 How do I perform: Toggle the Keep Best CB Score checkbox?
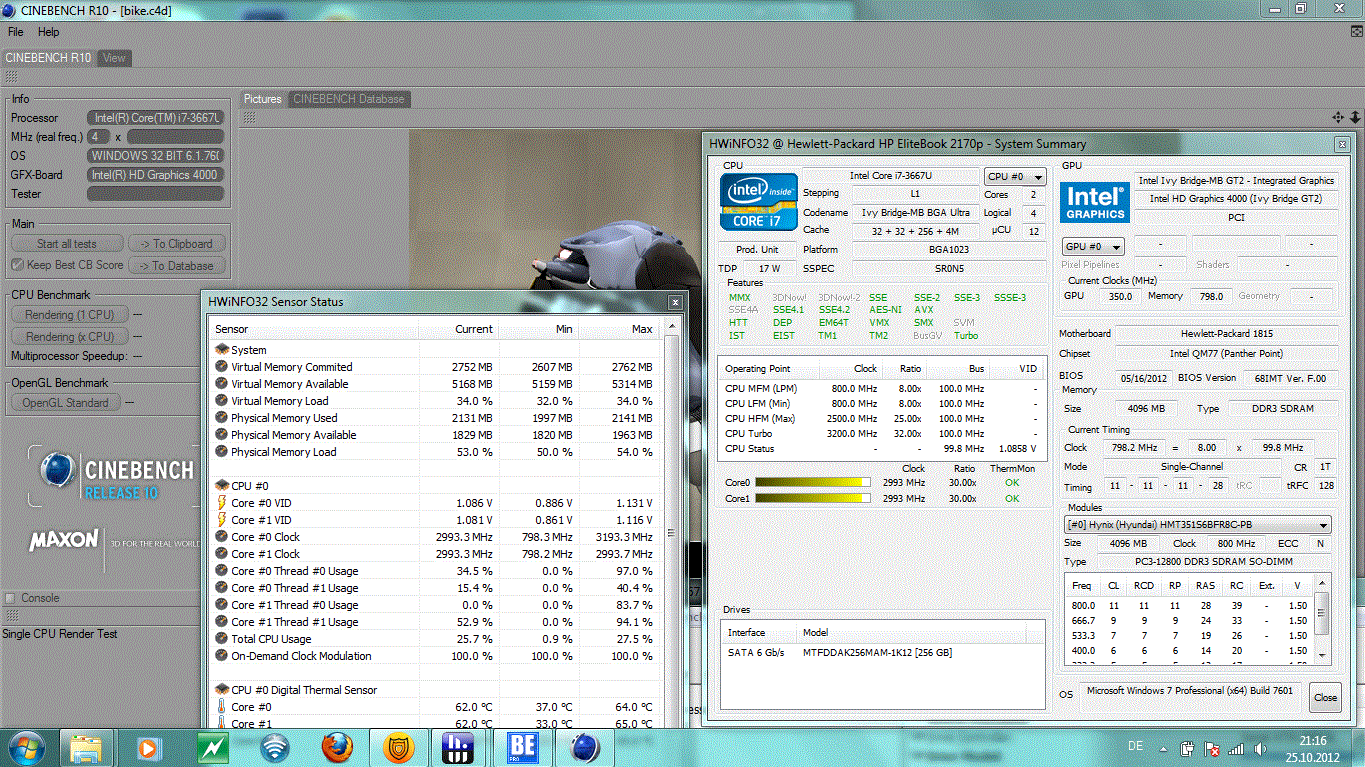tap(17, 265)
